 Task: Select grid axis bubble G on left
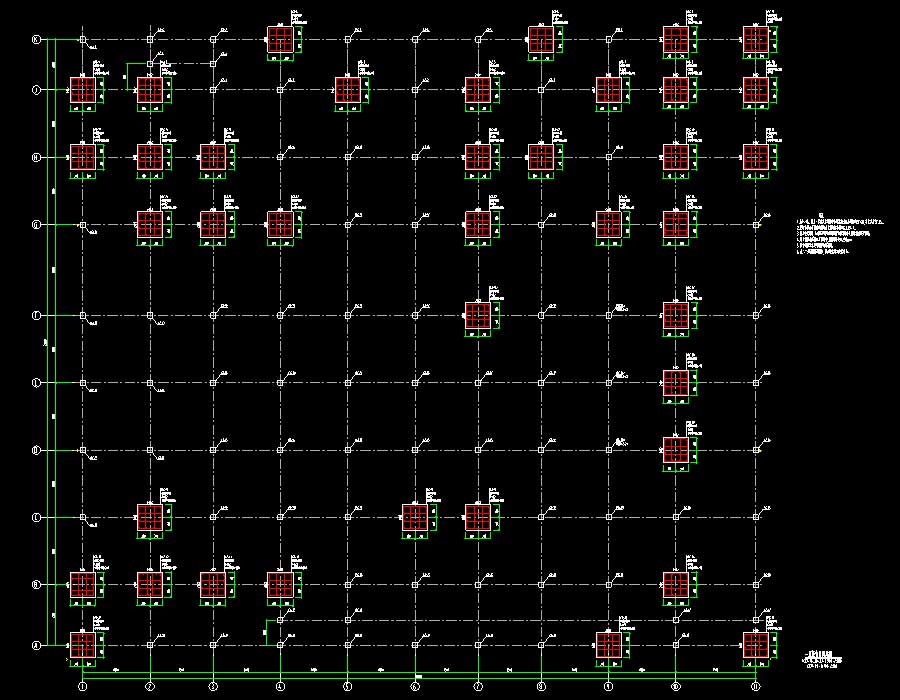[x=37, y=225]
